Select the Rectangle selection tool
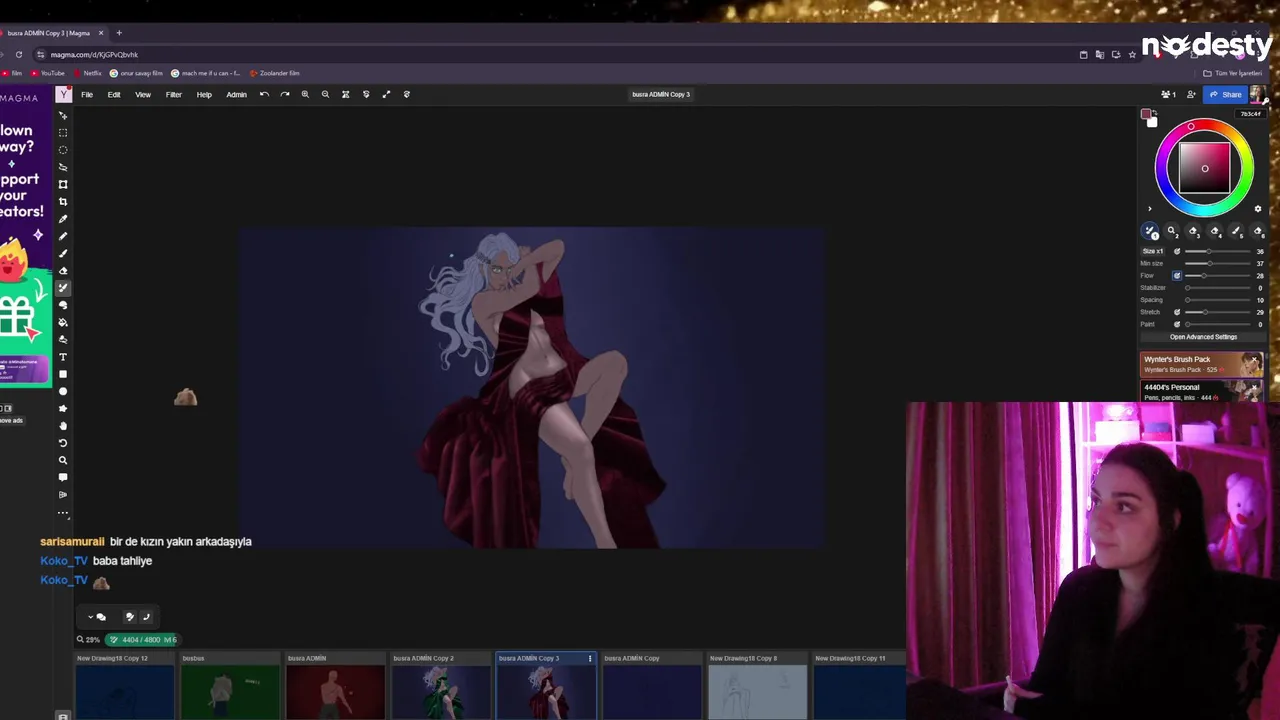This screenshot has height=720, width=1280. [63, 132]
